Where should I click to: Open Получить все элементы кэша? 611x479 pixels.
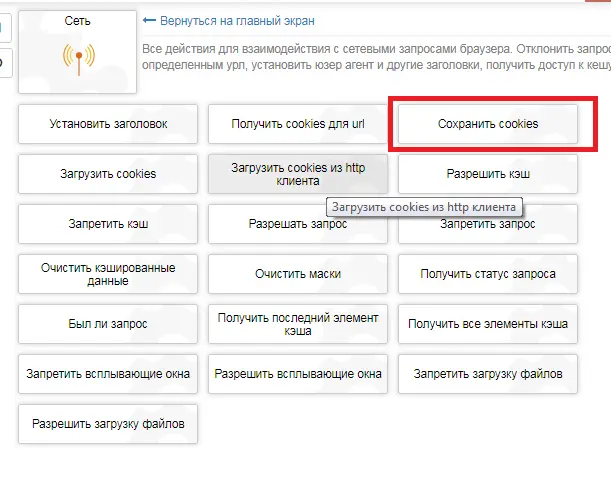pos(488,324)
